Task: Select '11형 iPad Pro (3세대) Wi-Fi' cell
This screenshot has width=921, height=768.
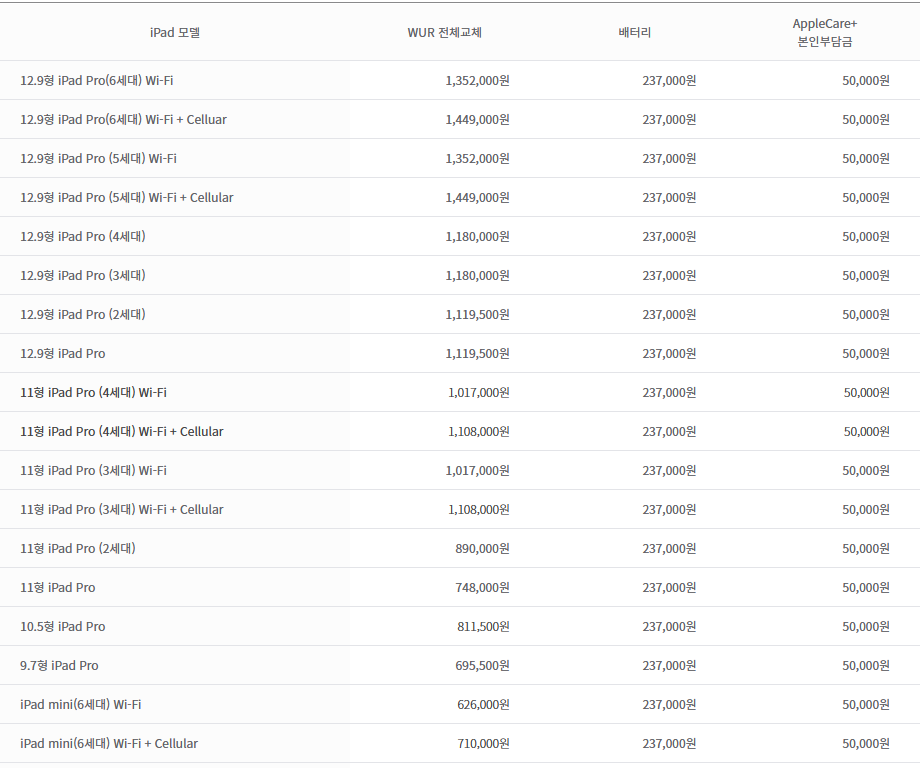Action: pos(93,470)
